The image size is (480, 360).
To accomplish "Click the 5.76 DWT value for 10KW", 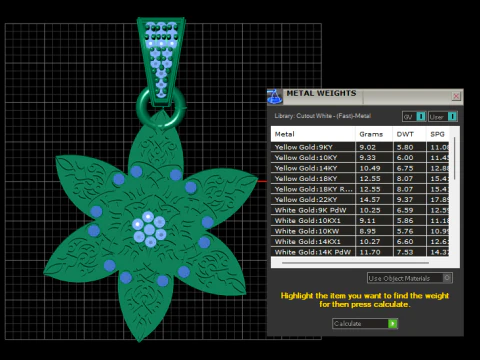I will pyautogui.click(x=405, y=231).
